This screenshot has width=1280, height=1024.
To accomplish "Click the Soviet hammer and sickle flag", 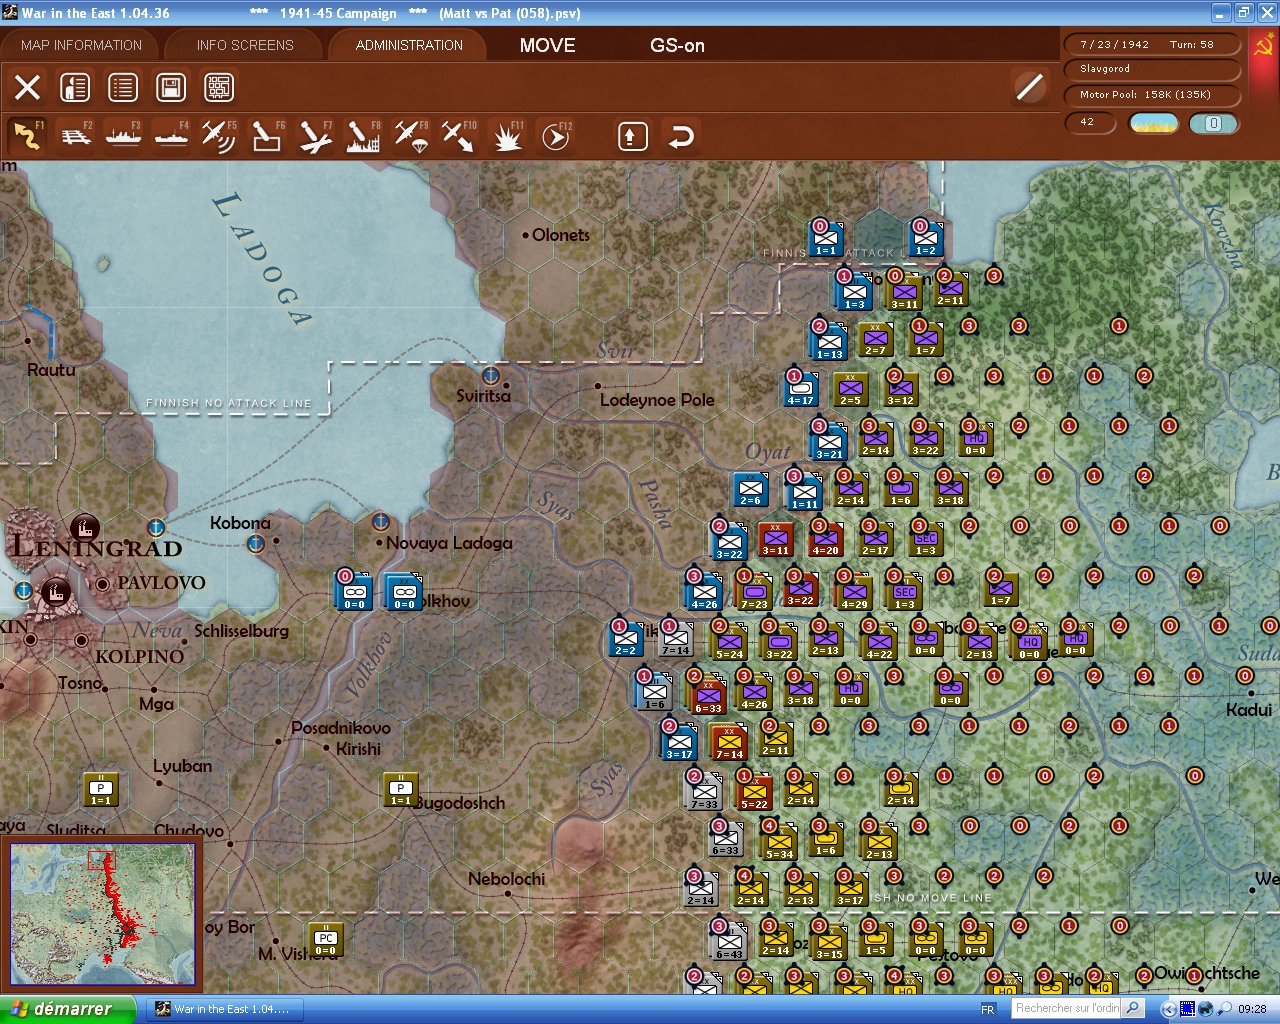I will (1264, 45).
